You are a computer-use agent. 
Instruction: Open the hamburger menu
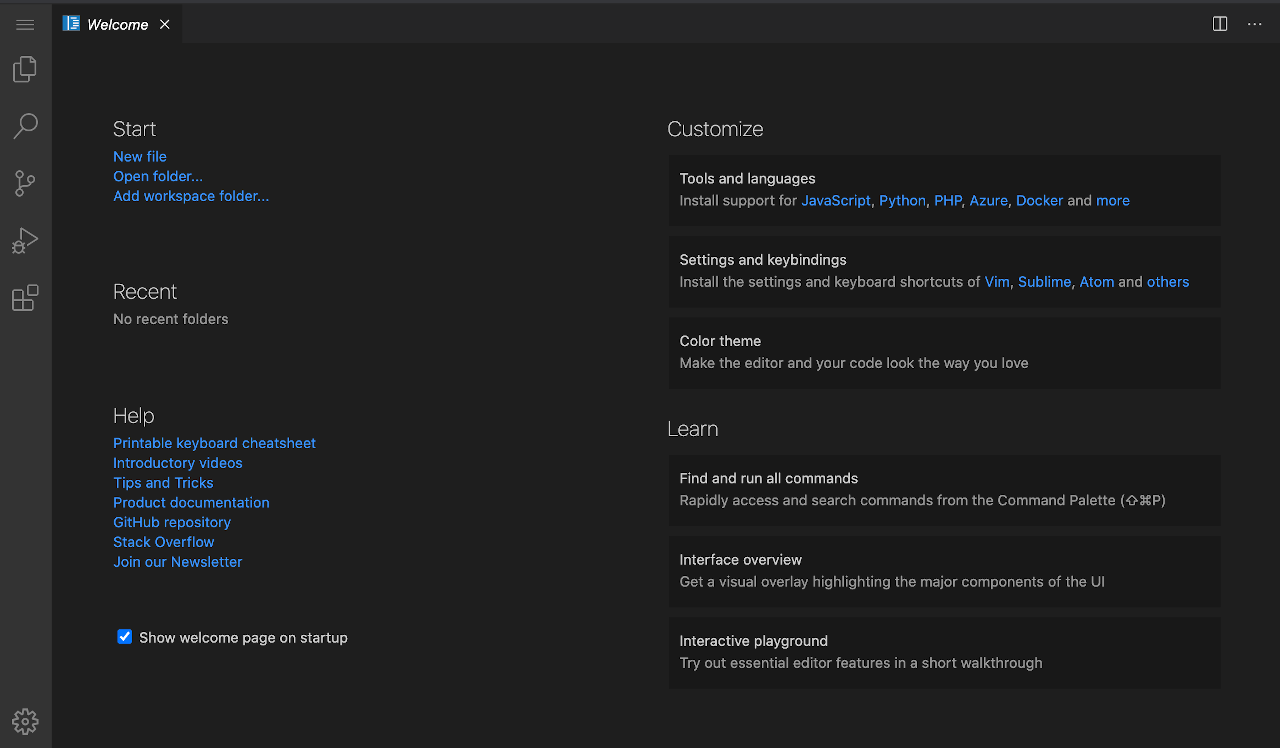pyautogui.click(x=25, y=24)
